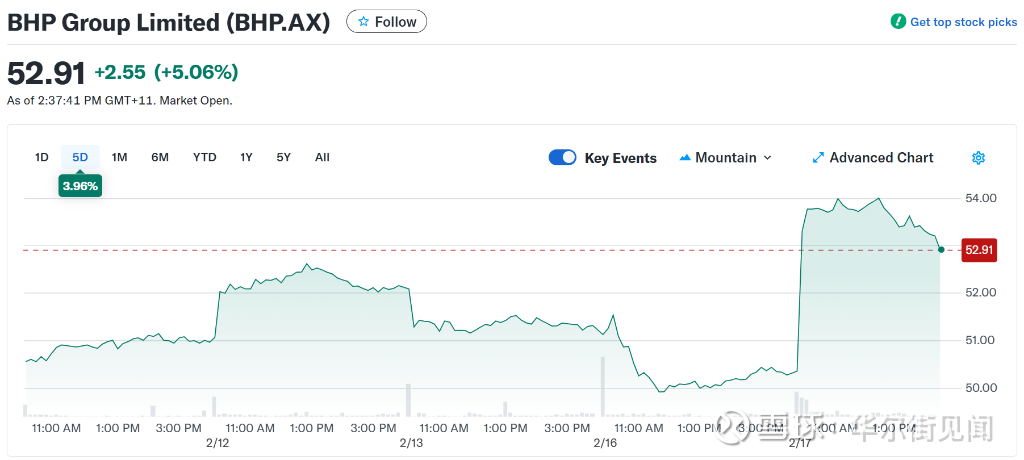
Task: Open Get top stock picks link
Action: (962, 22)
